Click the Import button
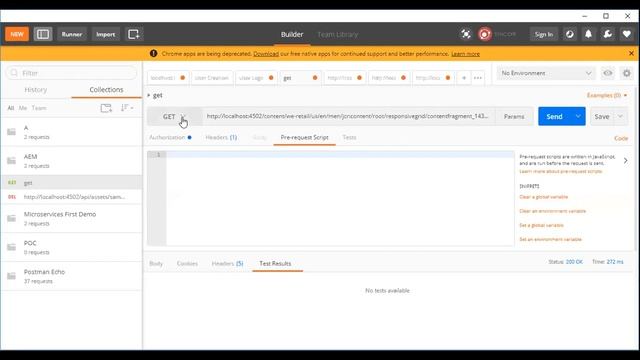 click(x=106, y=34)
